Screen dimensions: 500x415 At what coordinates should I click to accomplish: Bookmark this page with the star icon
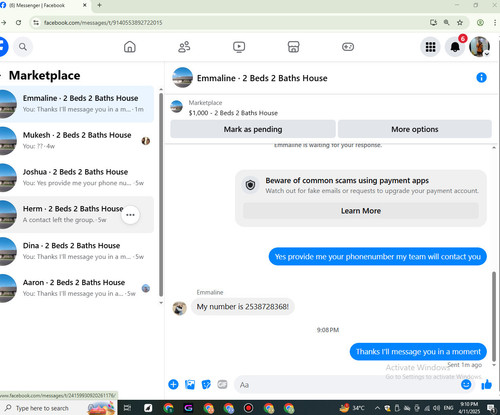[460, 22]
